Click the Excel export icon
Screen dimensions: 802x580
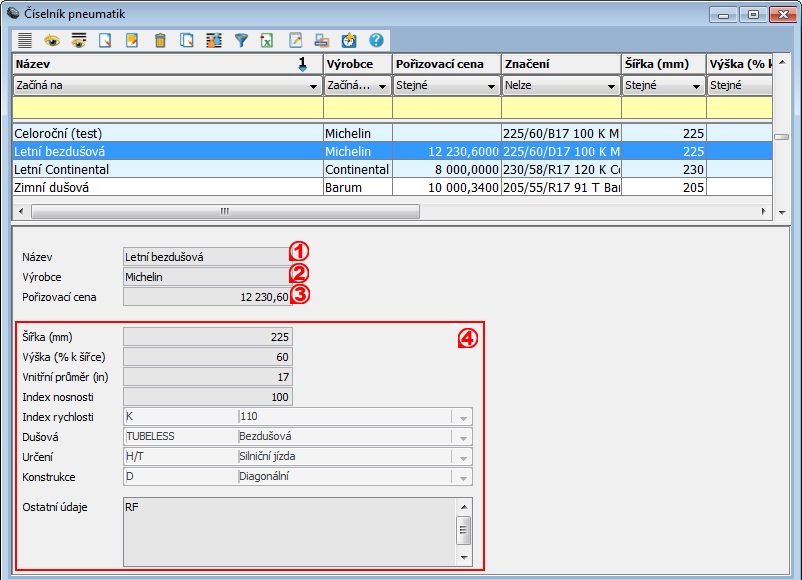[x=268, y=41]
